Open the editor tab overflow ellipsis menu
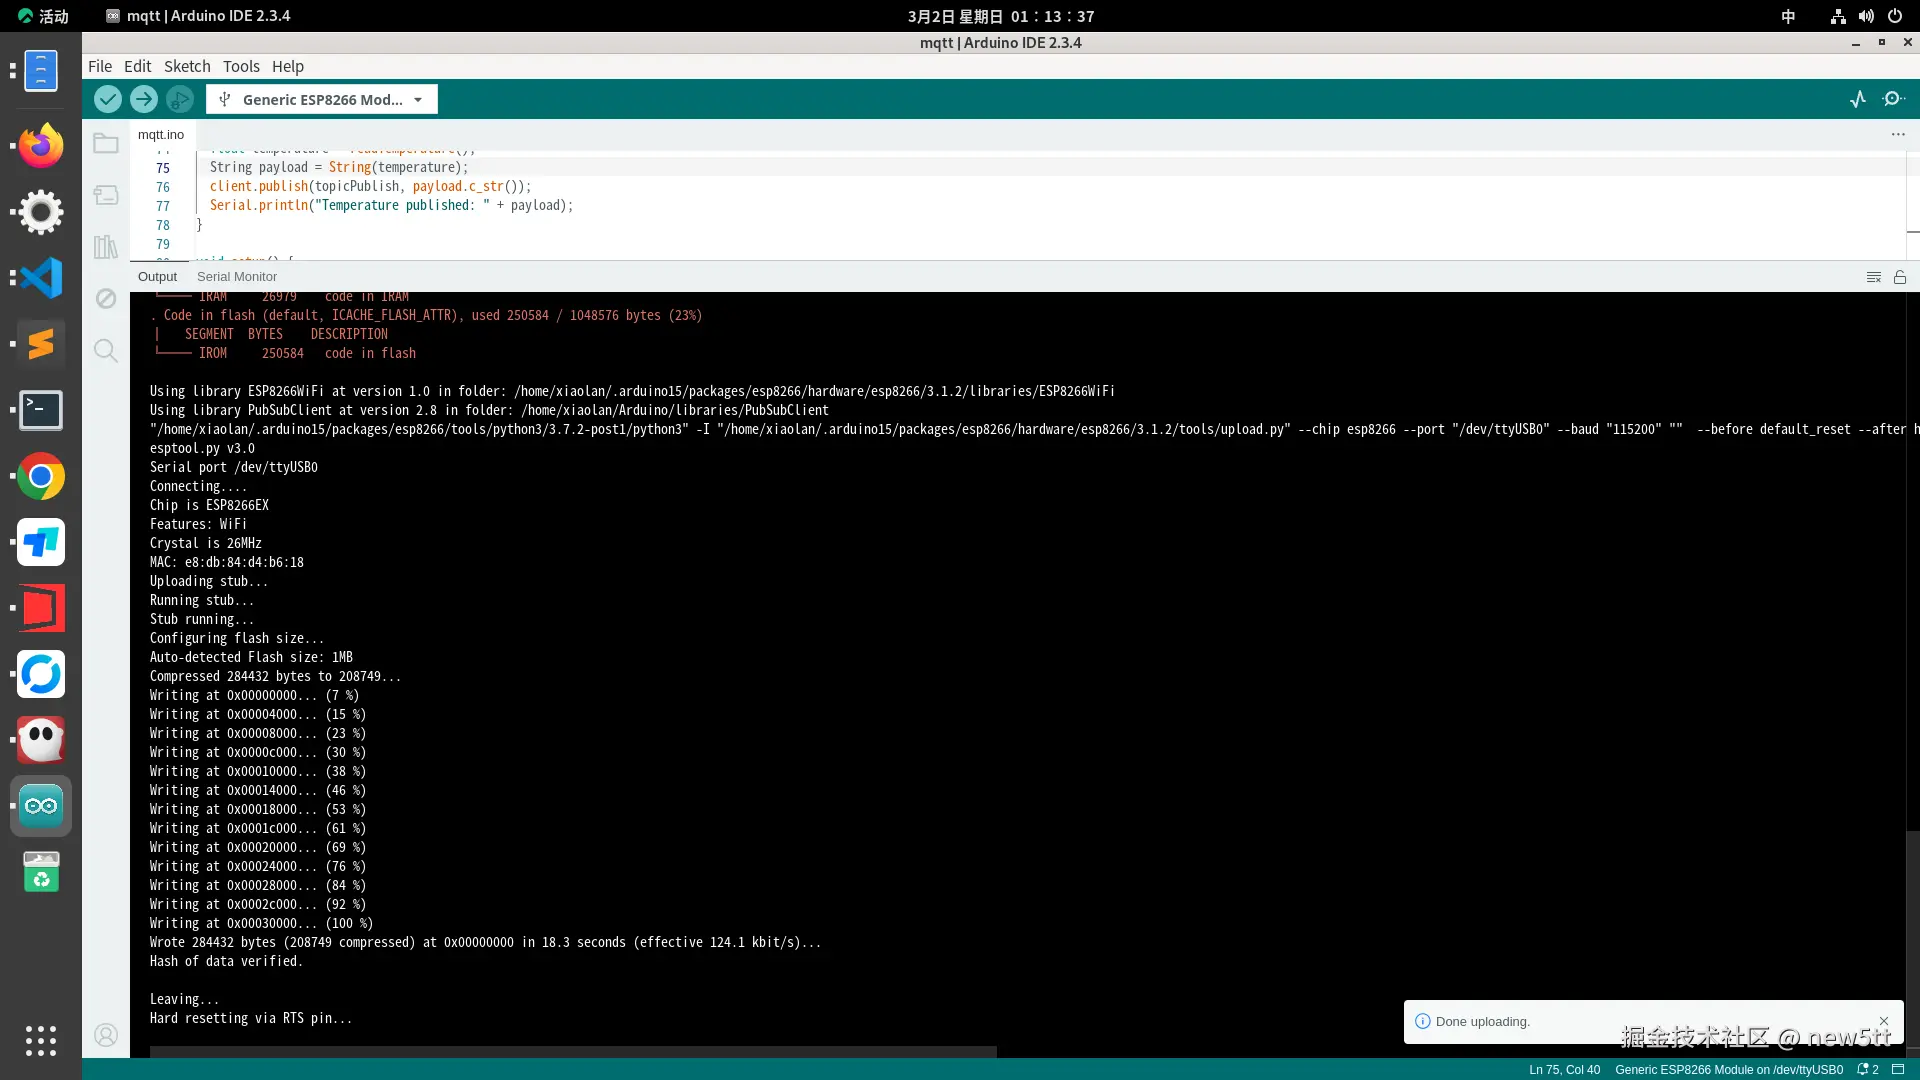This screenshot has height=1080, width=1920. pyautogui.click(x=1898, y=134)
